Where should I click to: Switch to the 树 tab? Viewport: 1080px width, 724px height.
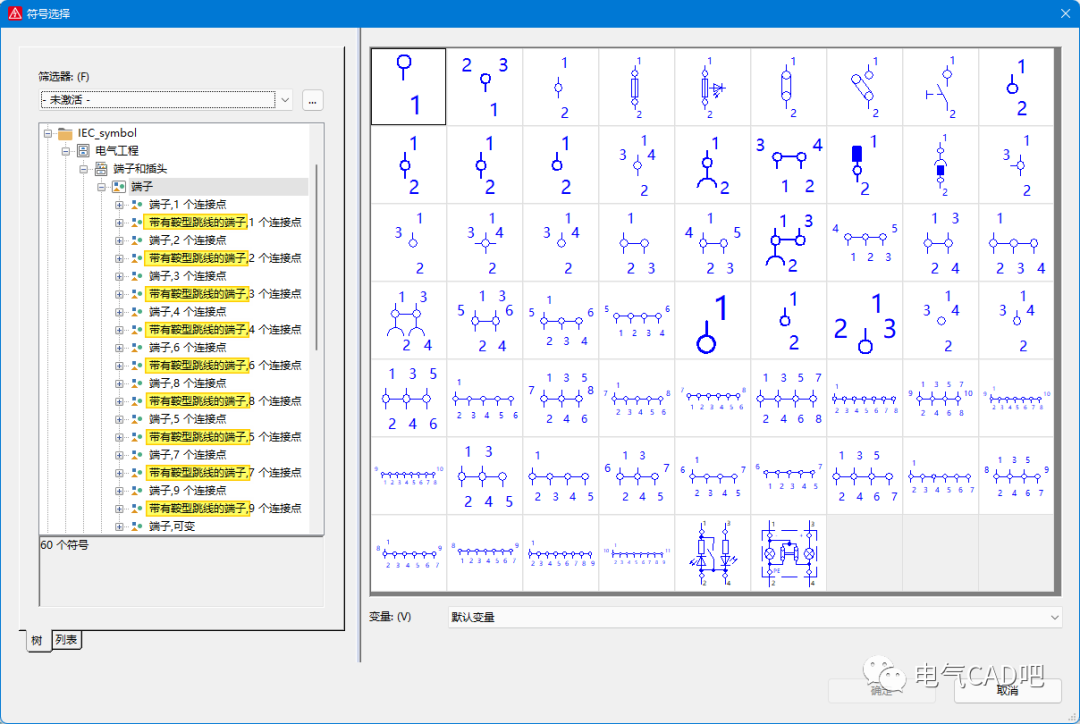coord(37,641)
